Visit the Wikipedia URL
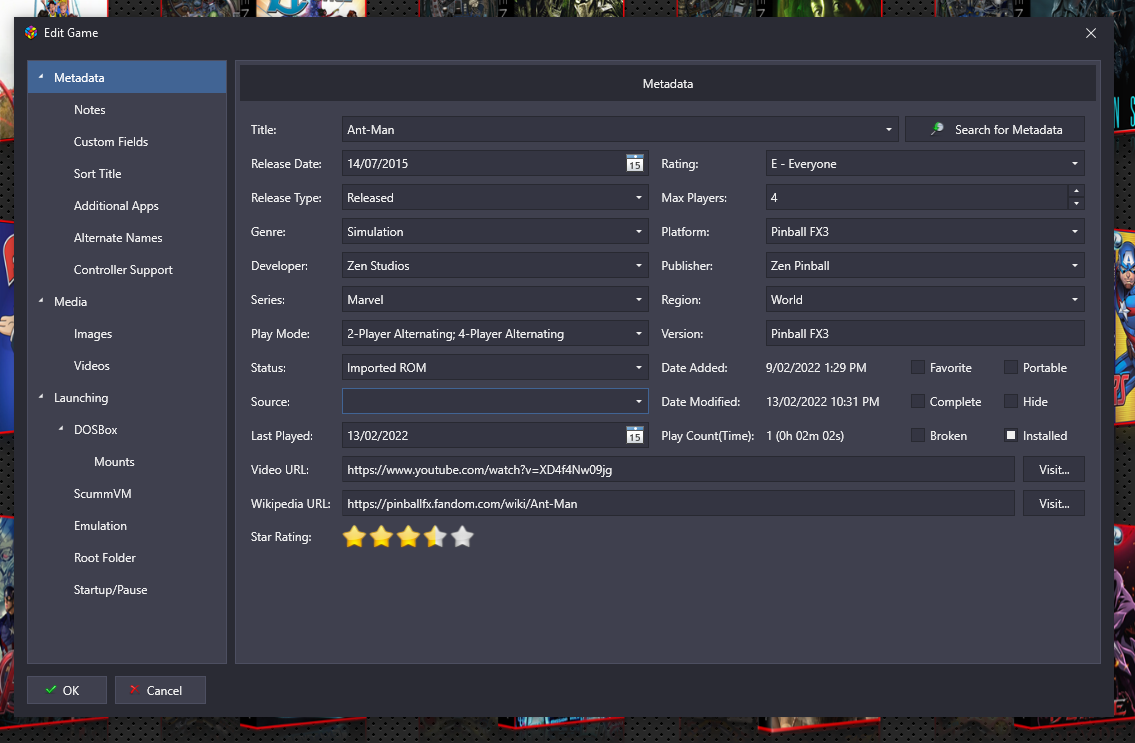The width and height of the screenshot is (1135, 743). [x=1053, y=503]
